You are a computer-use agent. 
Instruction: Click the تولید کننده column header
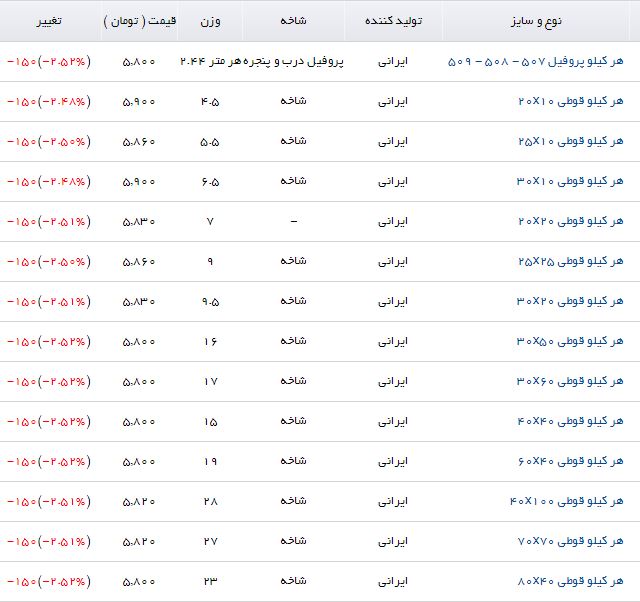pos(393,21)
